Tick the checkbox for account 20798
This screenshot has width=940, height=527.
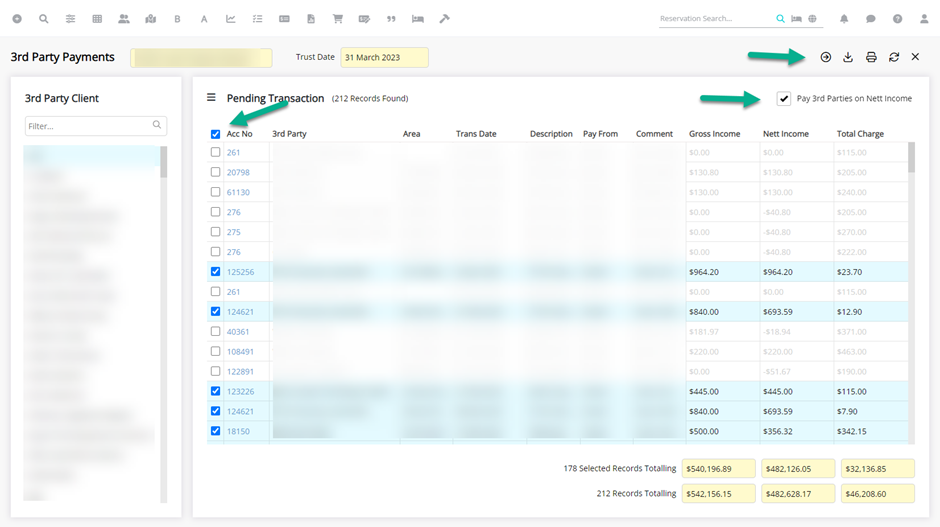tap(216, 172)
